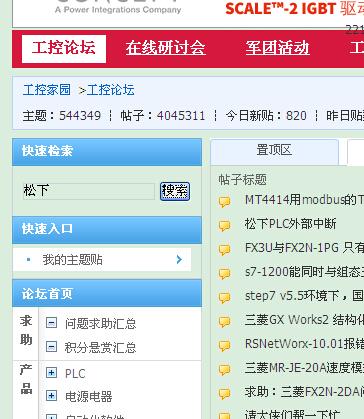Click the 工控论坛 breadcrumb link

pyautogui.click(x=111, y=90)
